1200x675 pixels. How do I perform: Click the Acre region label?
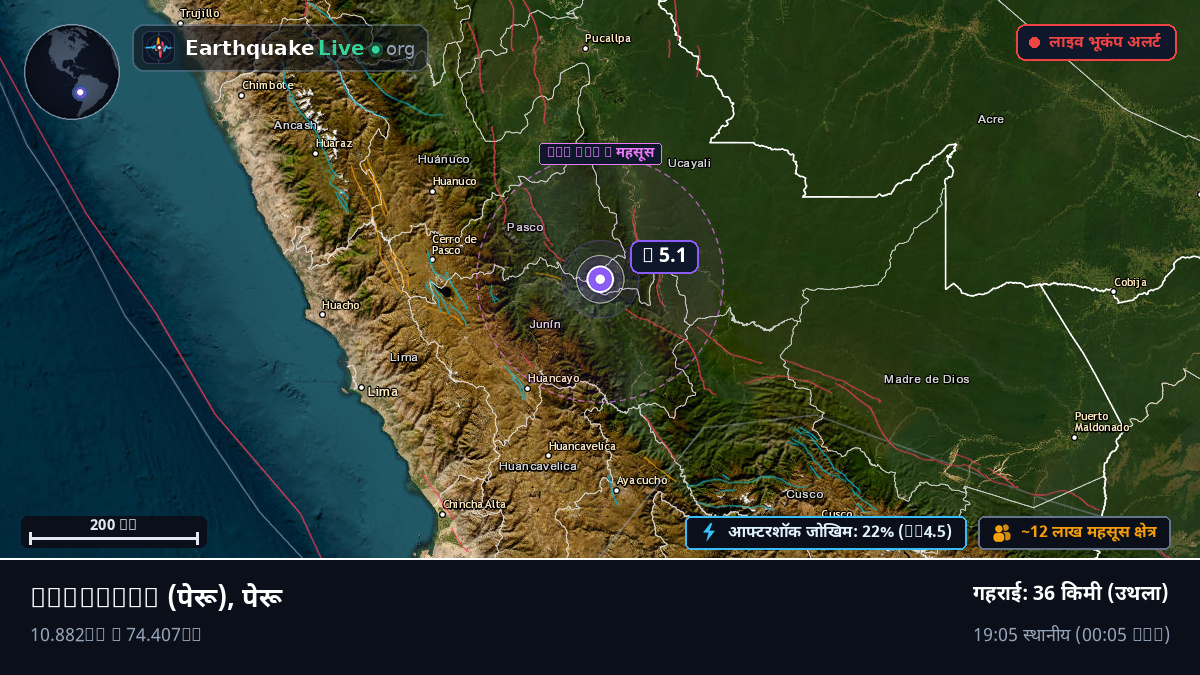990,119
